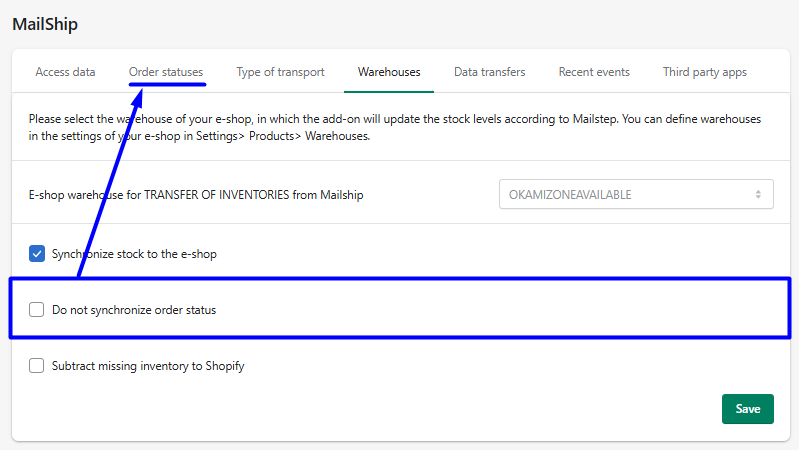Uncheck the Synchronize stock to the e-shop checkbox
799x450 pixels.
(x=37, y=254)
